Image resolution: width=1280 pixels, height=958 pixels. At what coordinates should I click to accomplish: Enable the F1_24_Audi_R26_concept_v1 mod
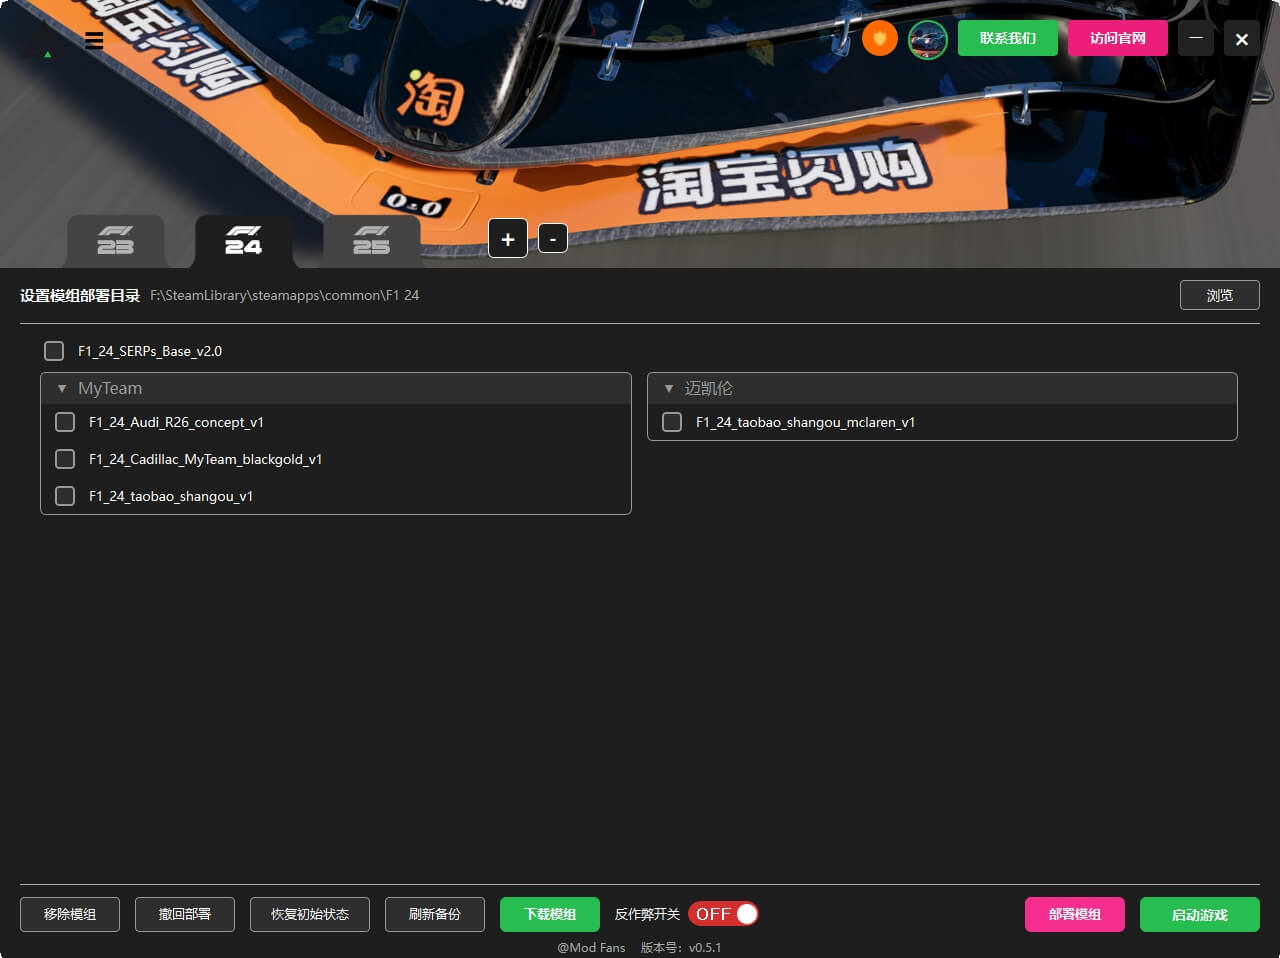(65, 422)
